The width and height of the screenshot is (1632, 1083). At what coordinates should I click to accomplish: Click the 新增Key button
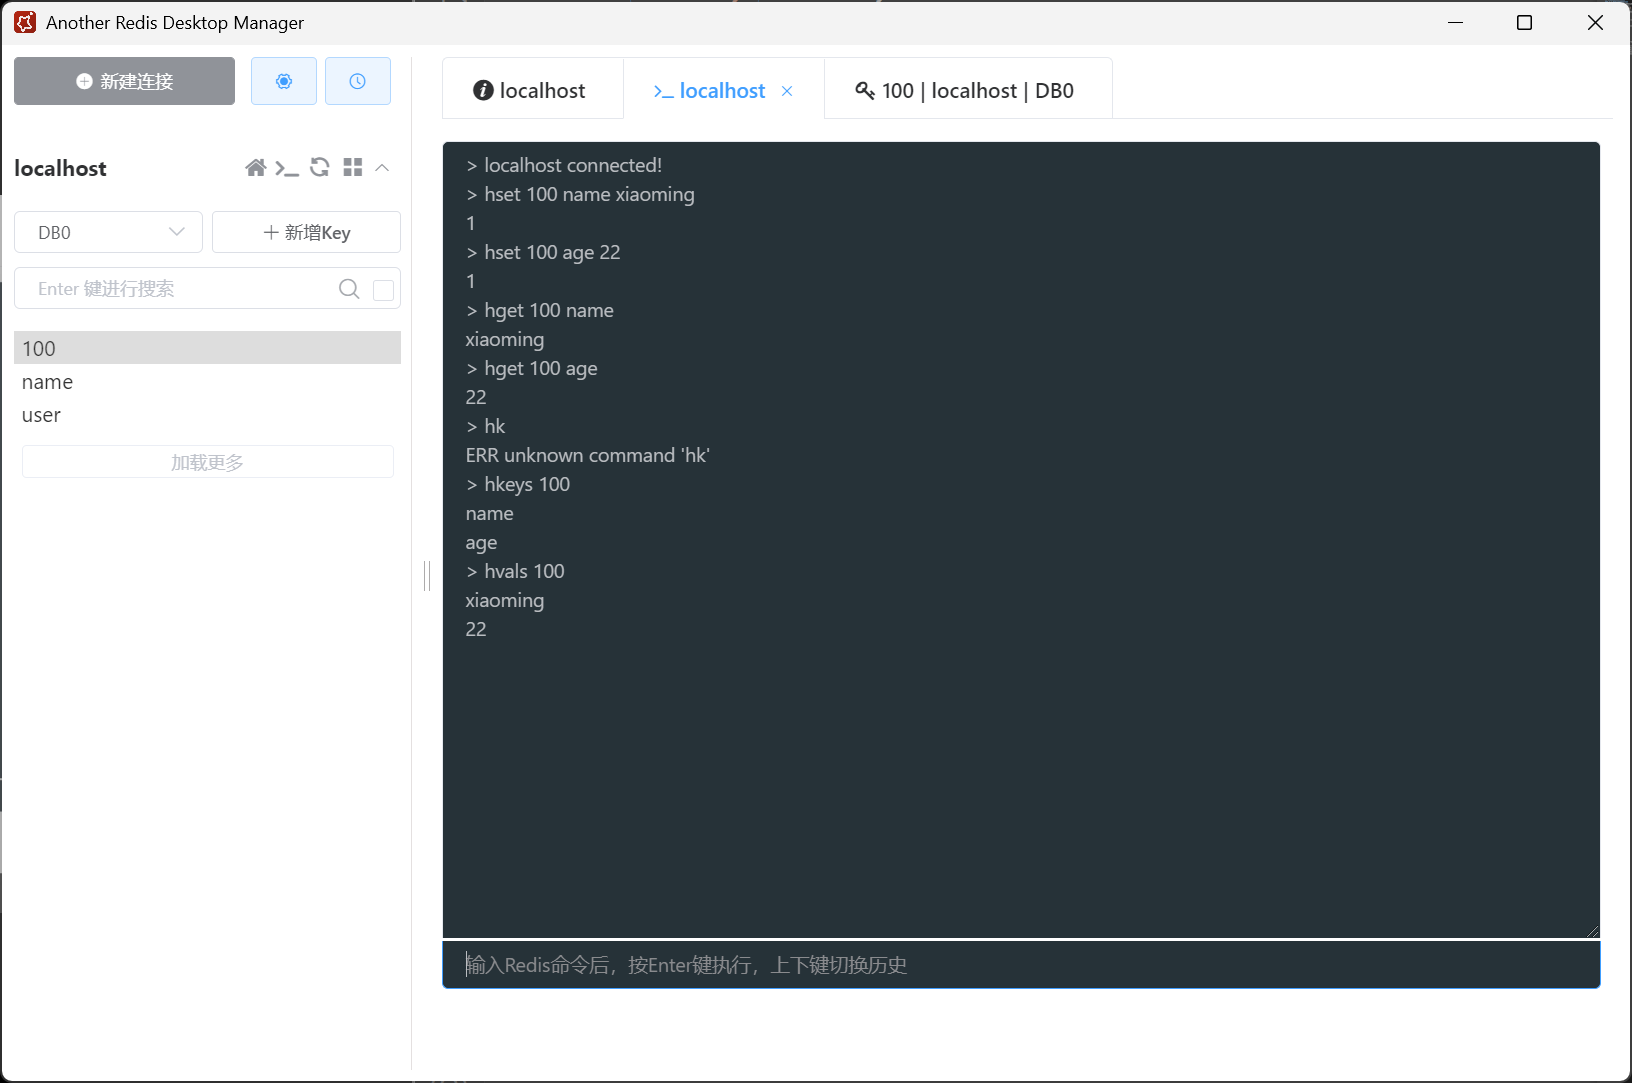[306, 232]
